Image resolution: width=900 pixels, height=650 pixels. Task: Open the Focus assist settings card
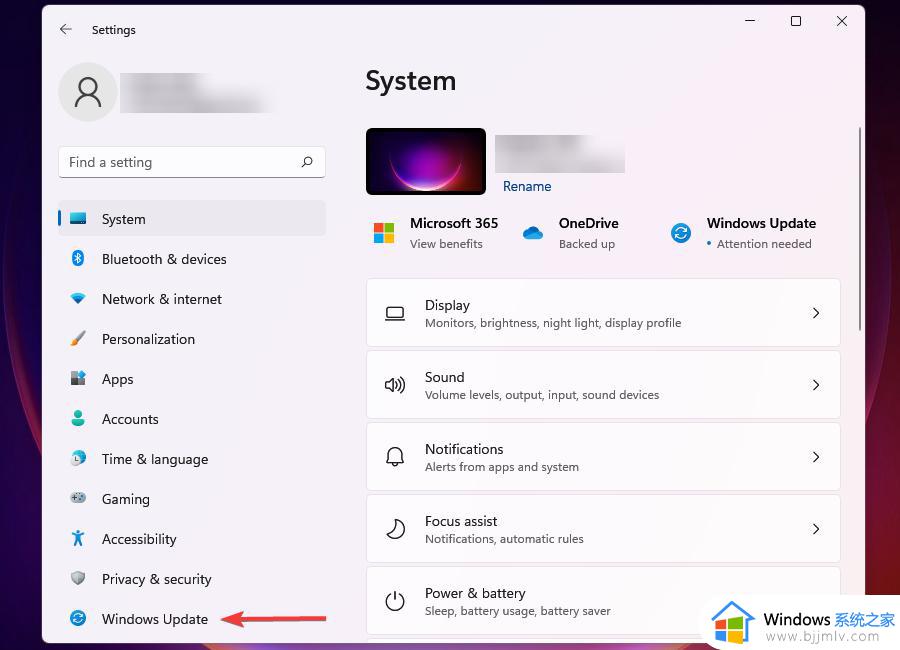pos(603,529)
